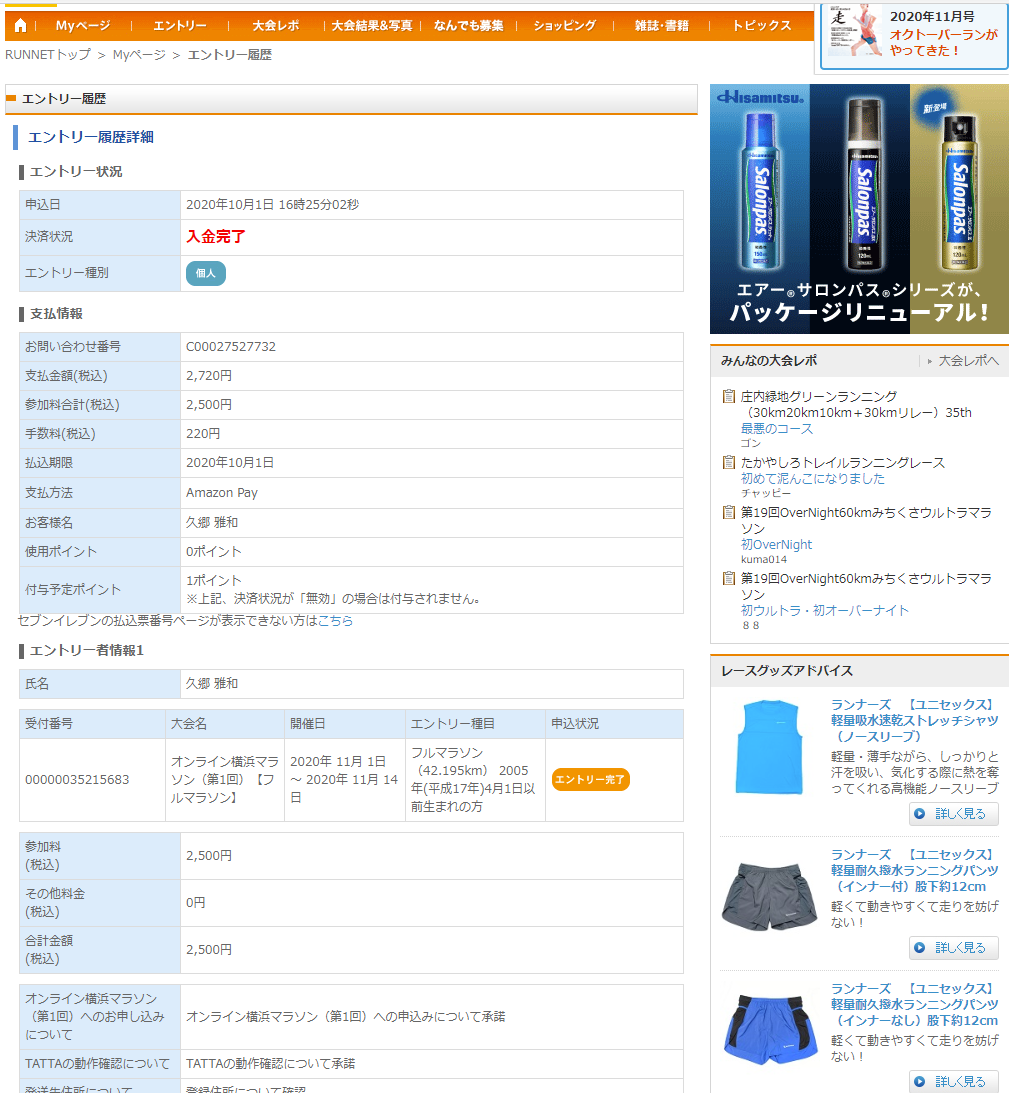Select the 220円 fee value

pos(203,433)
